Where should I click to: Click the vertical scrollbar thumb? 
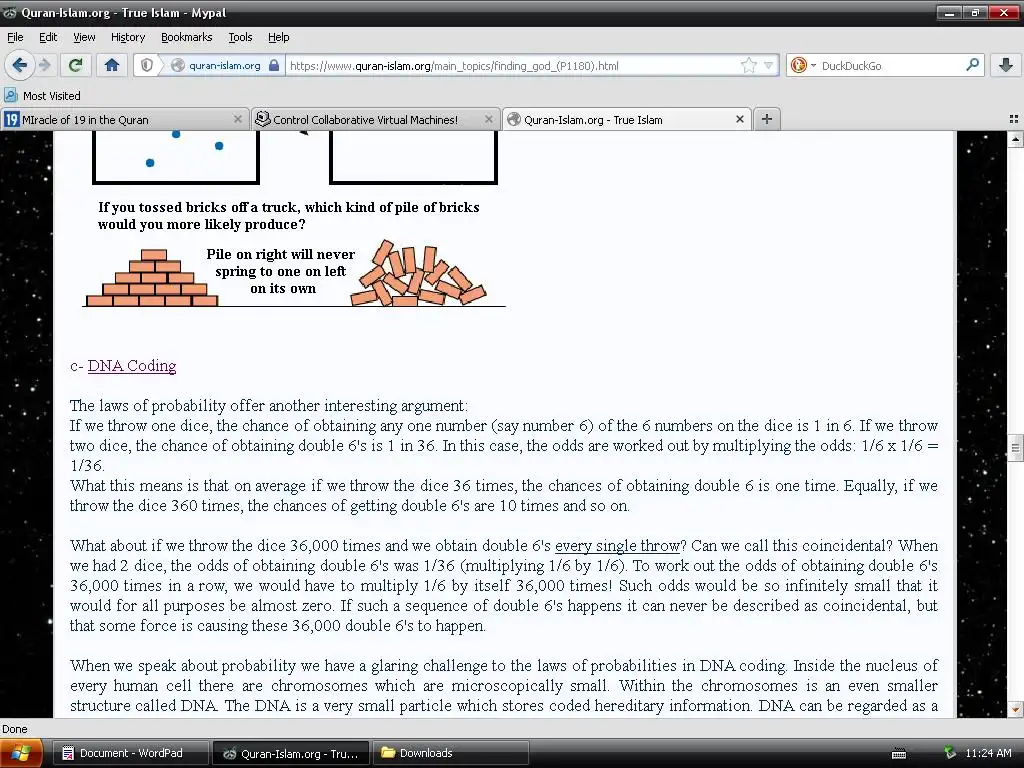(1015, 447)
